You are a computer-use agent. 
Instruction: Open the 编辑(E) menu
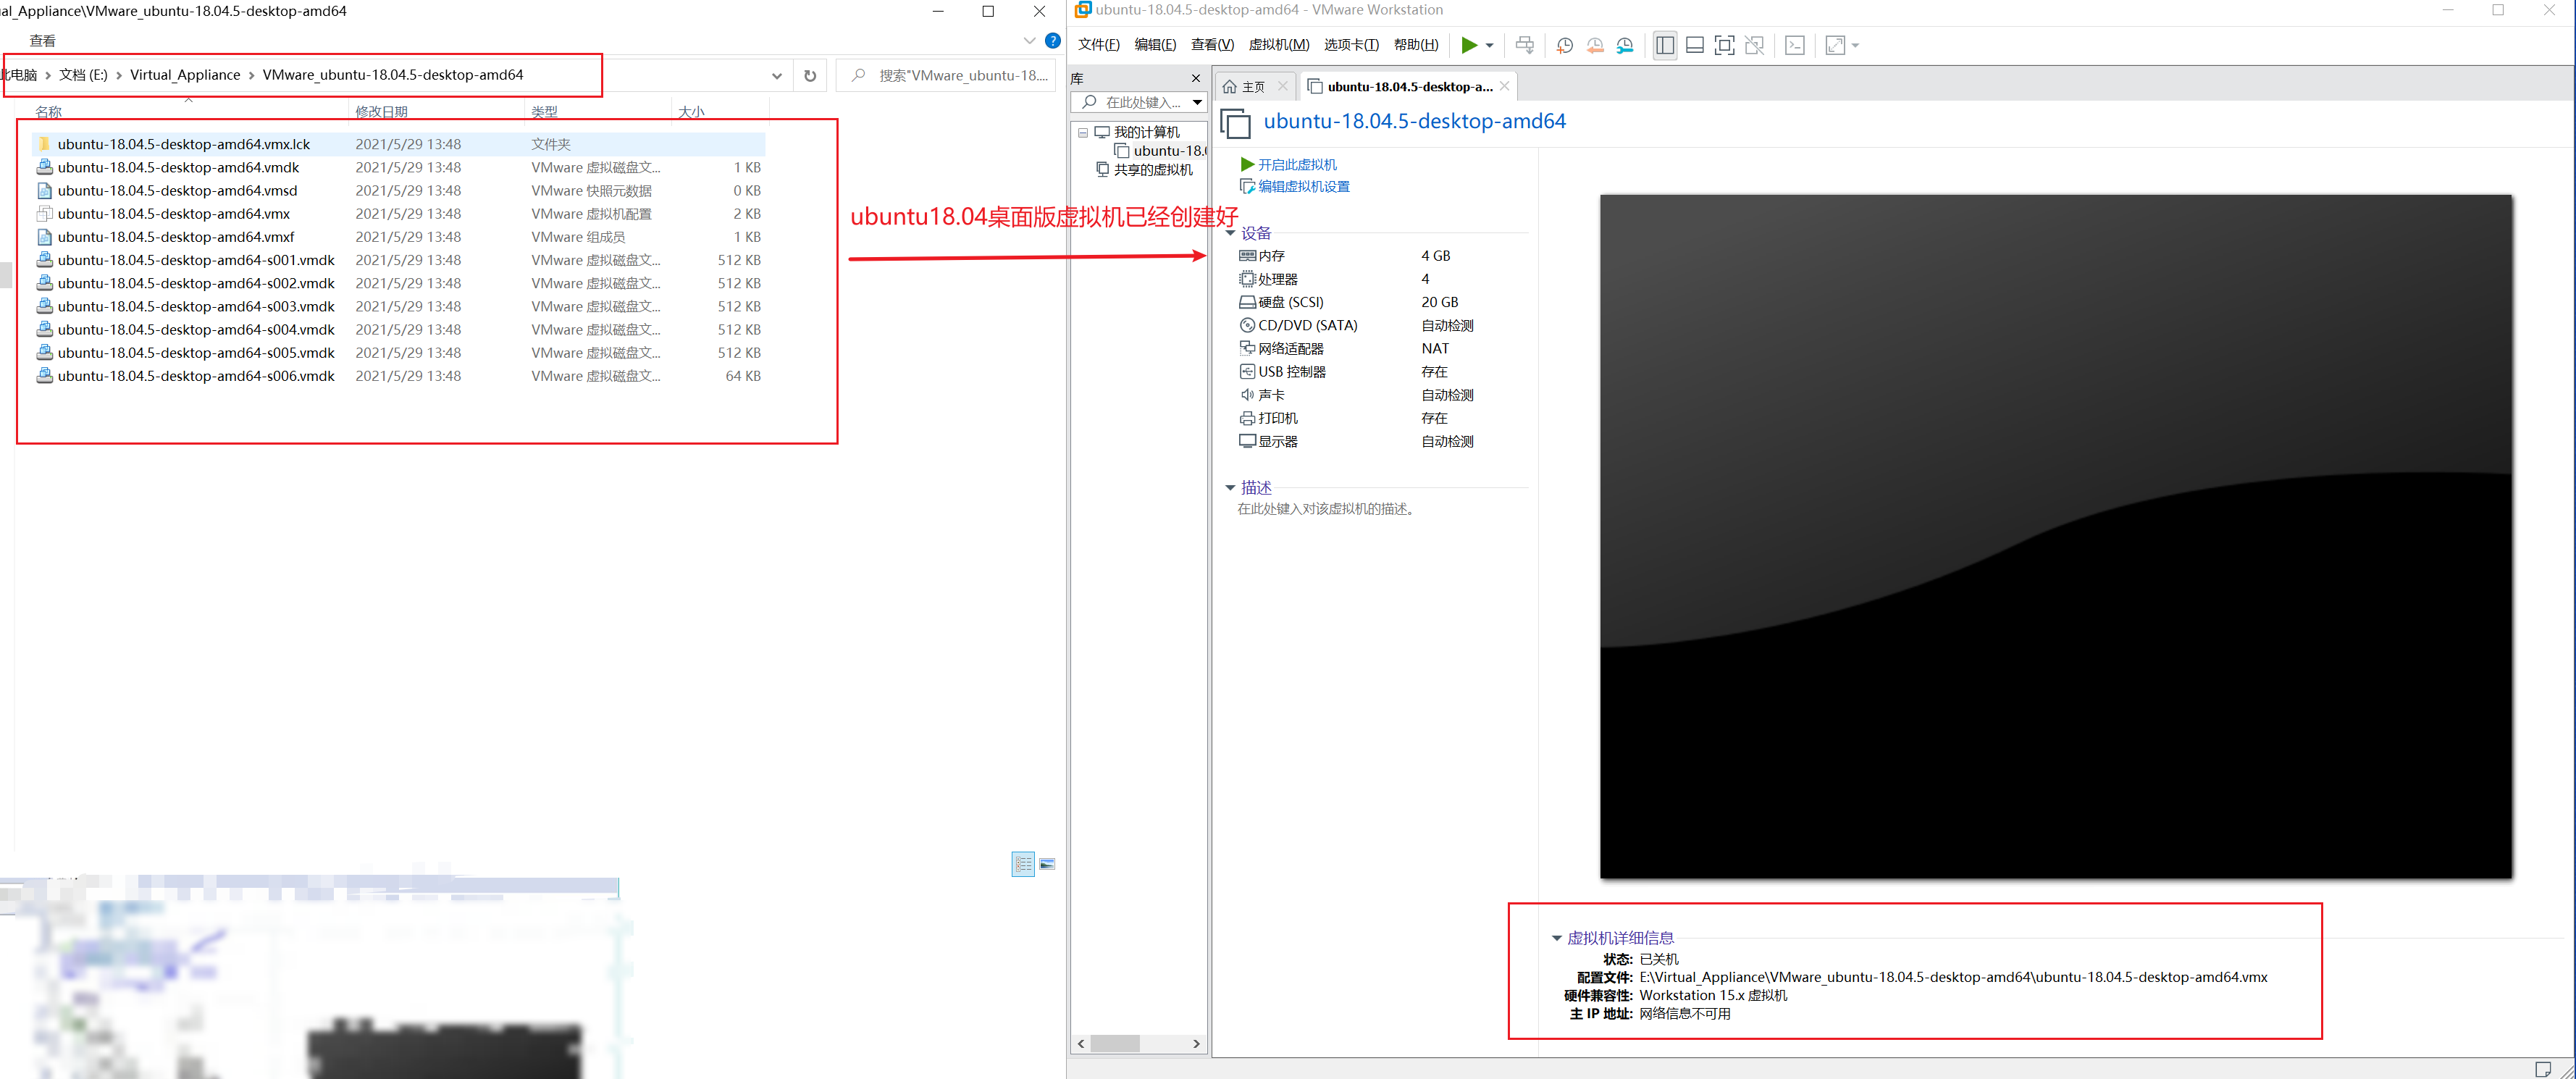(1155, 45)
